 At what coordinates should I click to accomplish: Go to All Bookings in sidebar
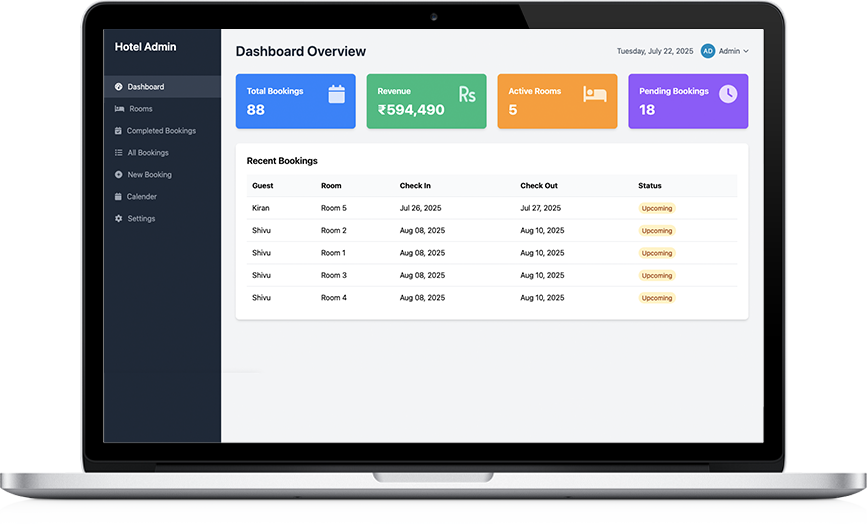(x=147, y=153)
